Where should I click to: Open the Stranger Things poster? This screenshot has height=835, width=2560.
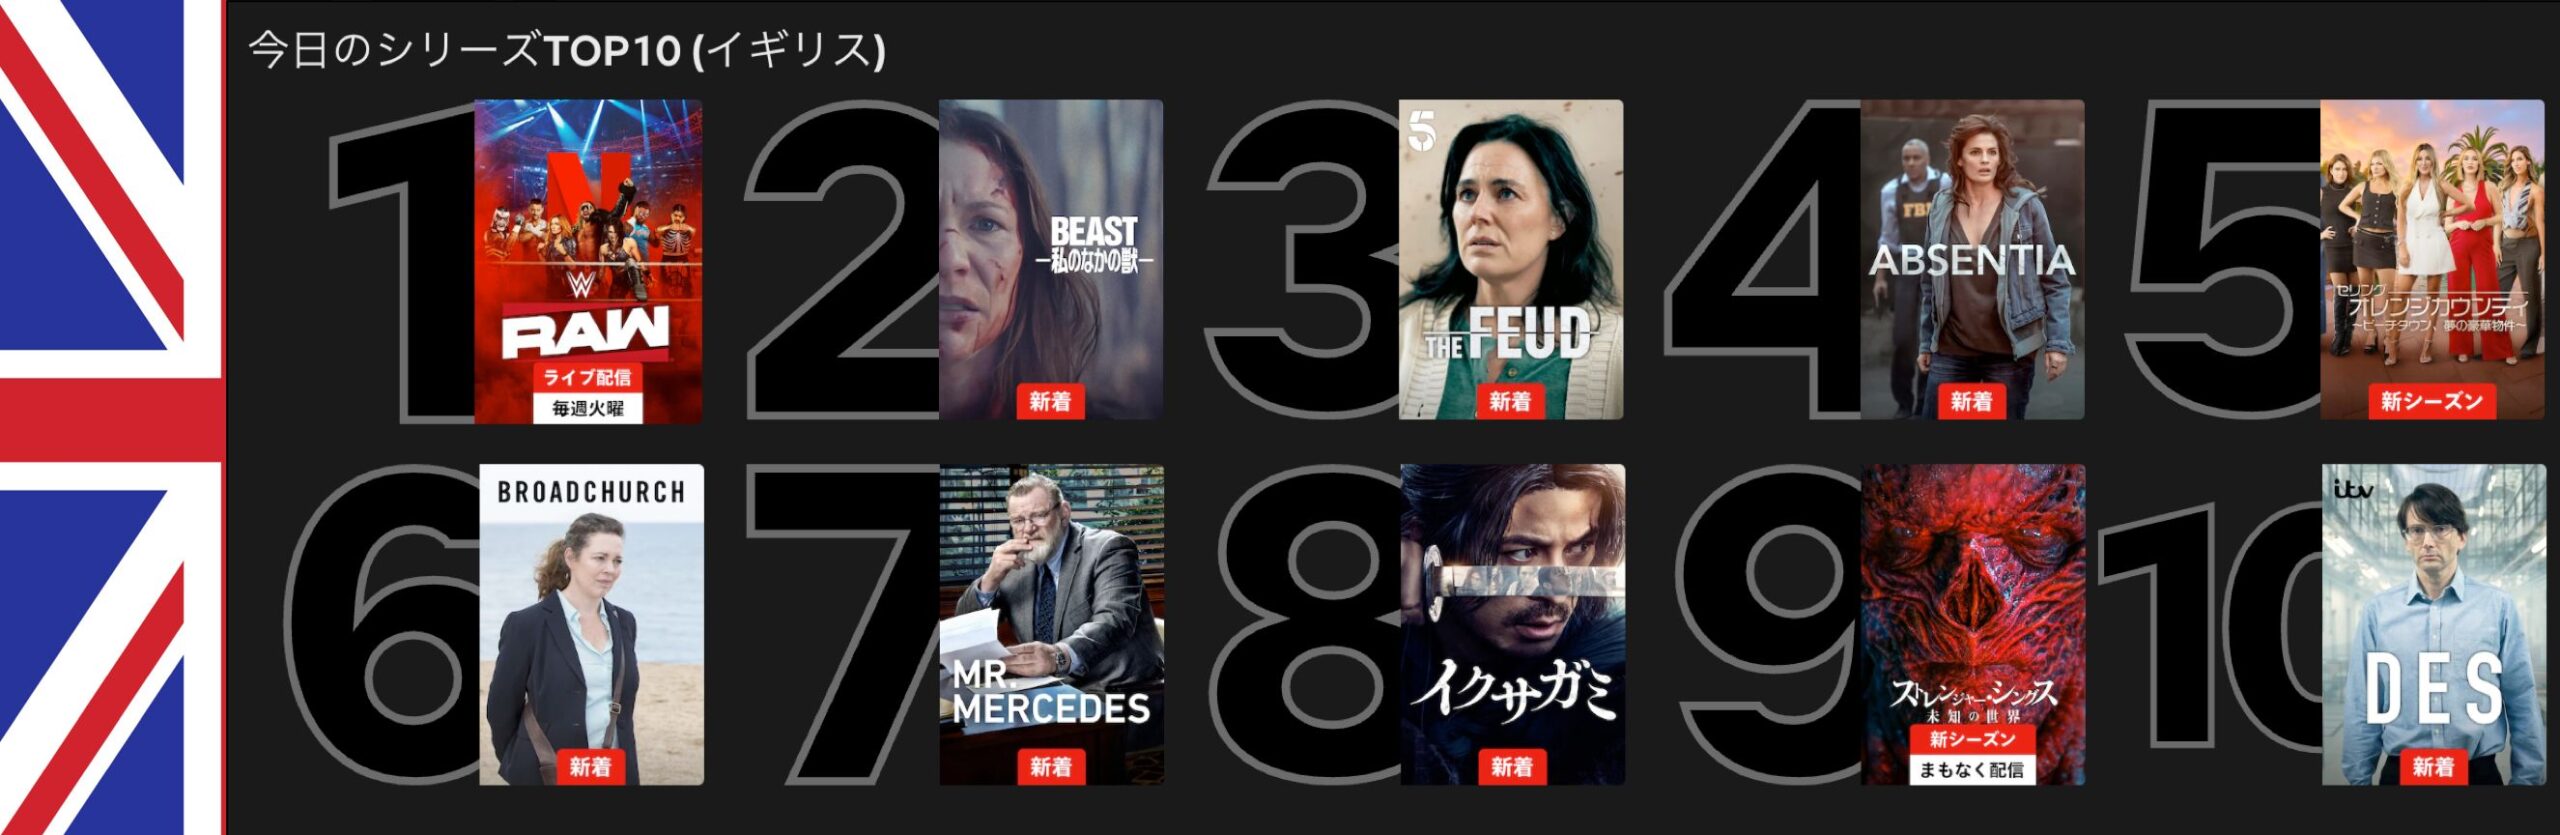click(1973, 625)
